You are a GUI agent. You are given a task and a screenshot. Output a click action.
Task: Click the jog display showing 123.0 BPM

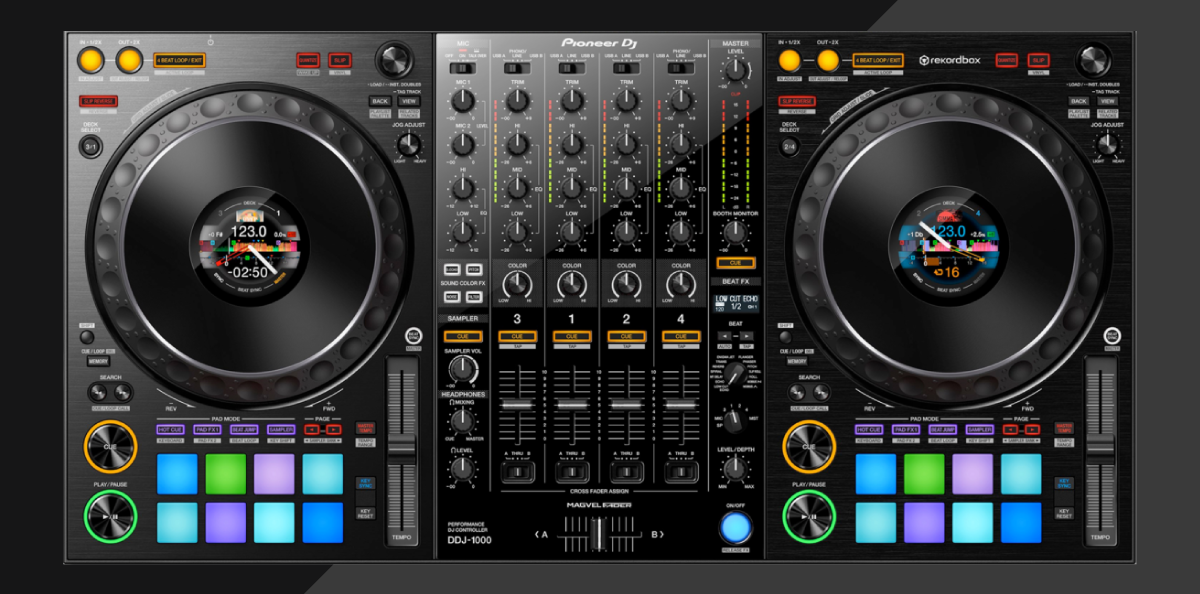click(250, 246)
